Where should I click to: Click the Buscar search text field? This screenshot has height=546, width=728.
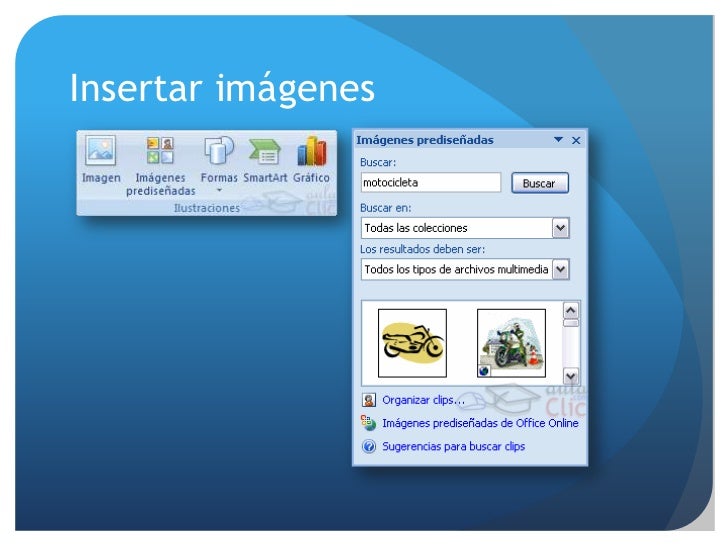[431, 182]
